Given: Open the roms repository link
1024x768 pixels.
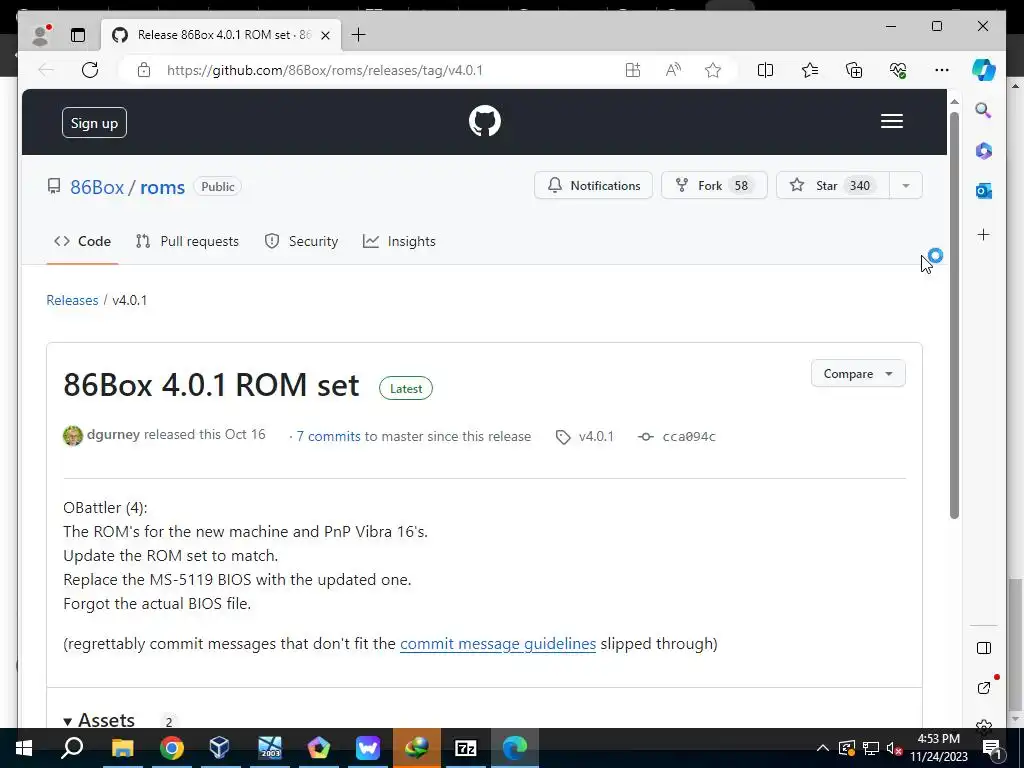Looking at the screenshot, I should pyautogui.click(x=163, y=187).
